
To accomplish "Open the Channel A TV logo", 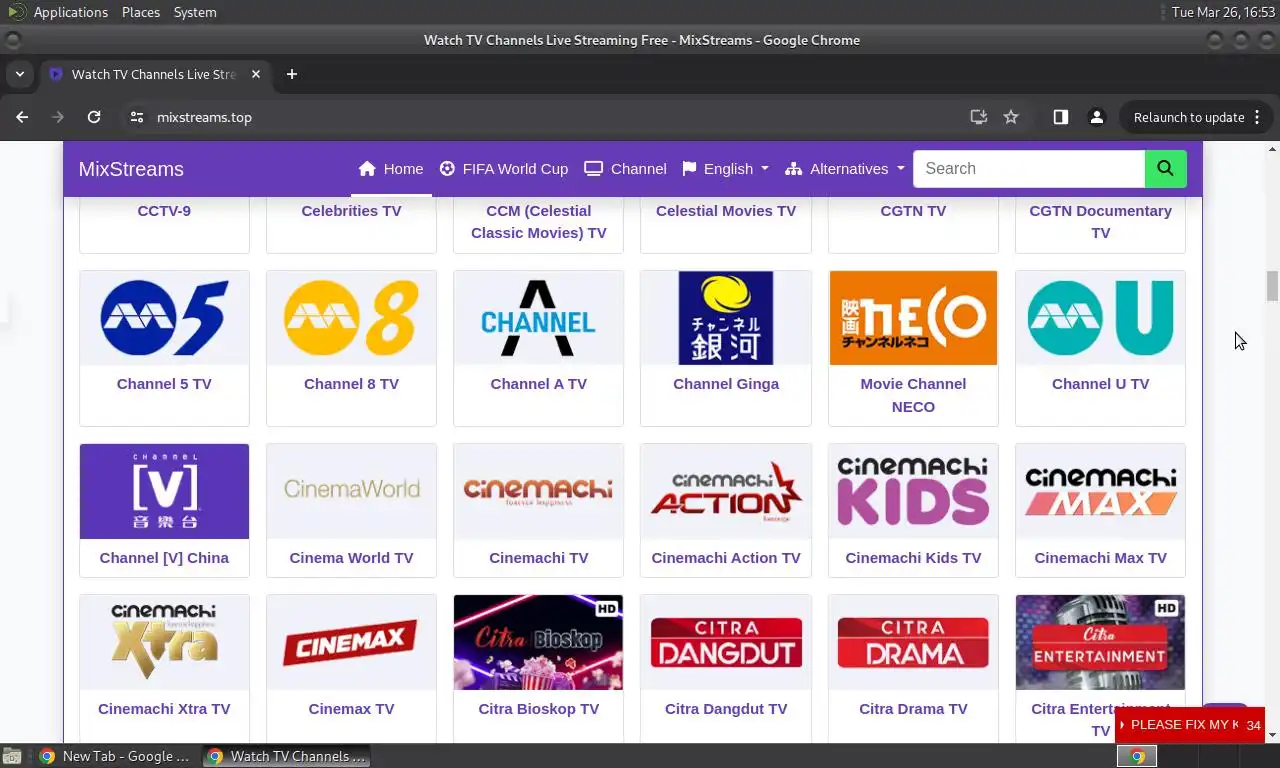I will click(x=538, y=318).
